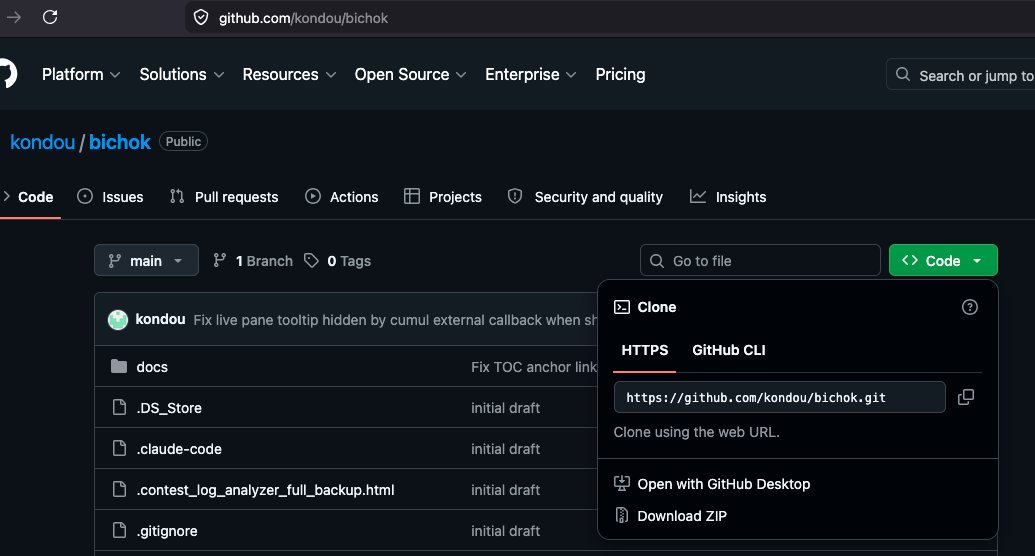This screenshot has width=1035, height=556.
Task: Select the HTTPS clone tab
Action: pos(645,351)
